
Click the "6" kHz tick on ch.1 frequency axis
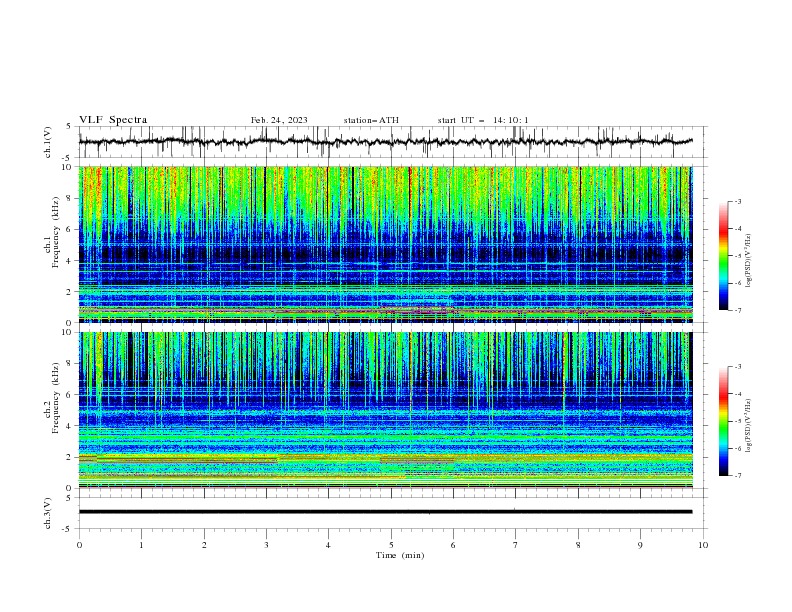pos(69,229)
